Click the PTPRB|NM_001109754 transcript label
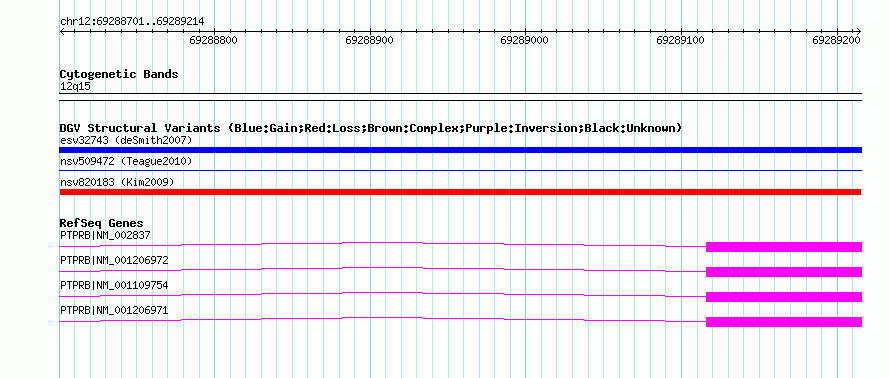 114,285
